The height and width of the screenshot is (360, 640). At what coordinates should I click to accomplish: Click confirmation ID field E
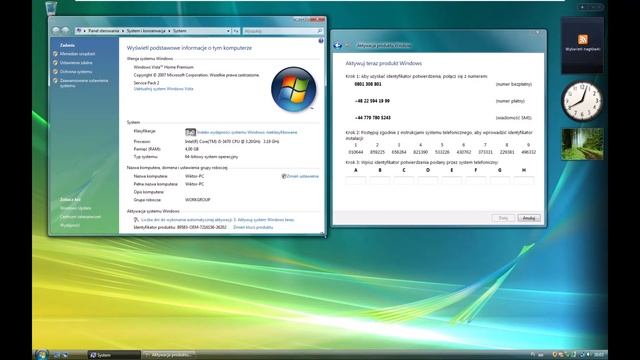[x=452, y=180]
